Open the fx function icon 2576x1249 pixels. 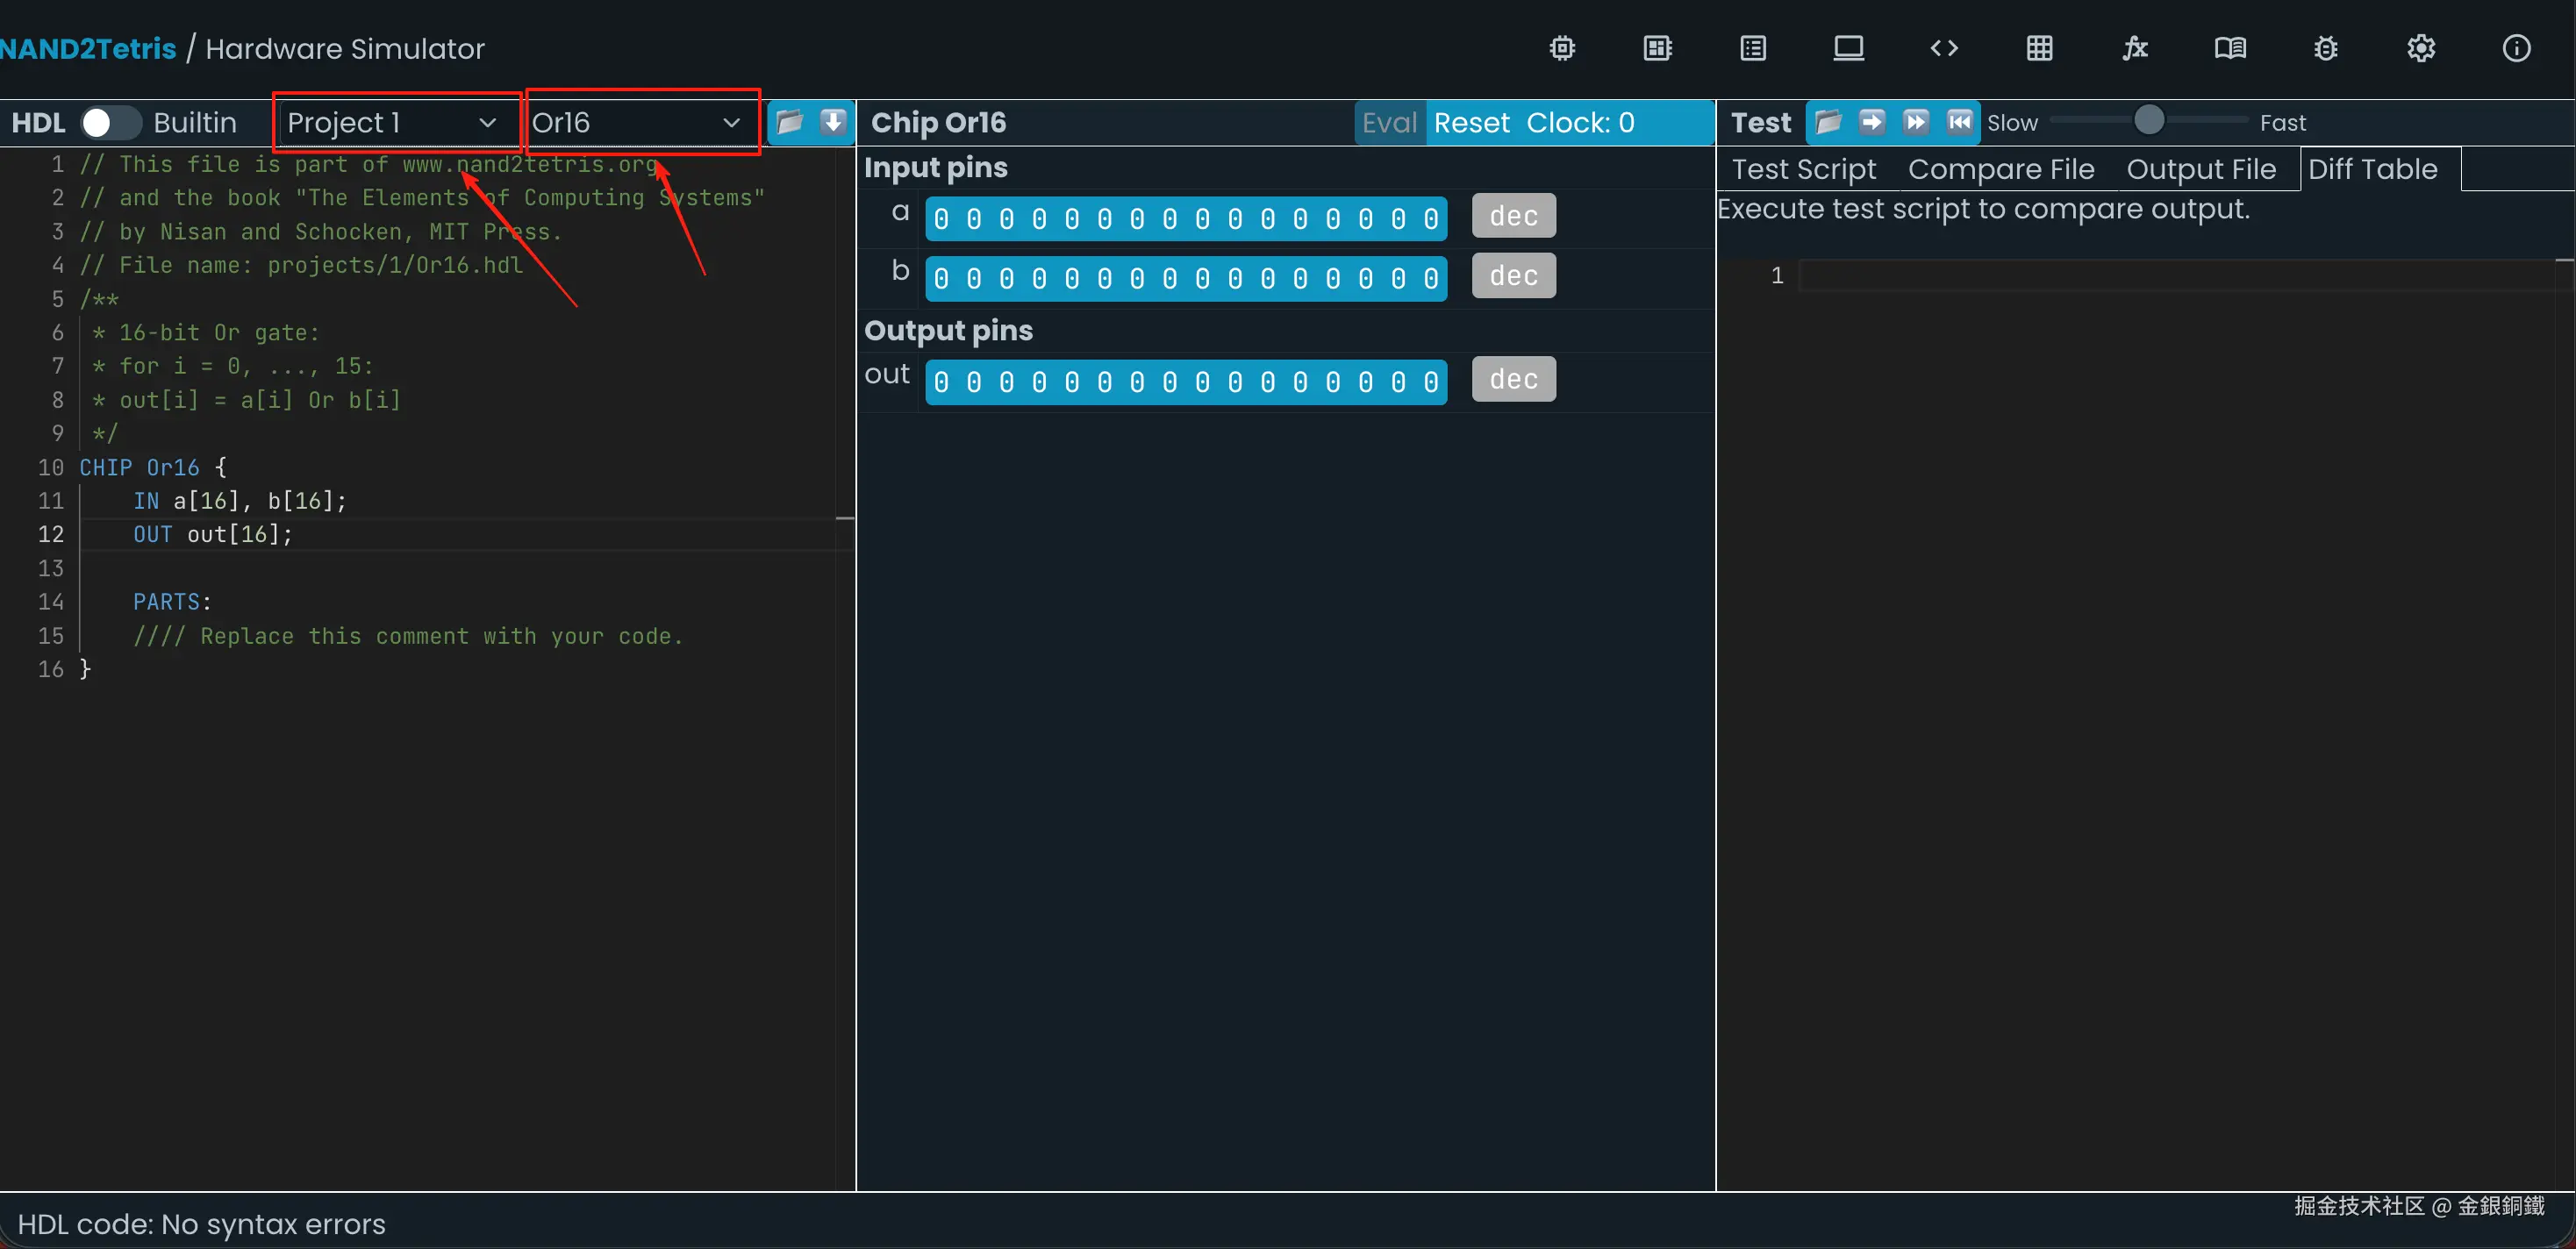click(2135, 48)
